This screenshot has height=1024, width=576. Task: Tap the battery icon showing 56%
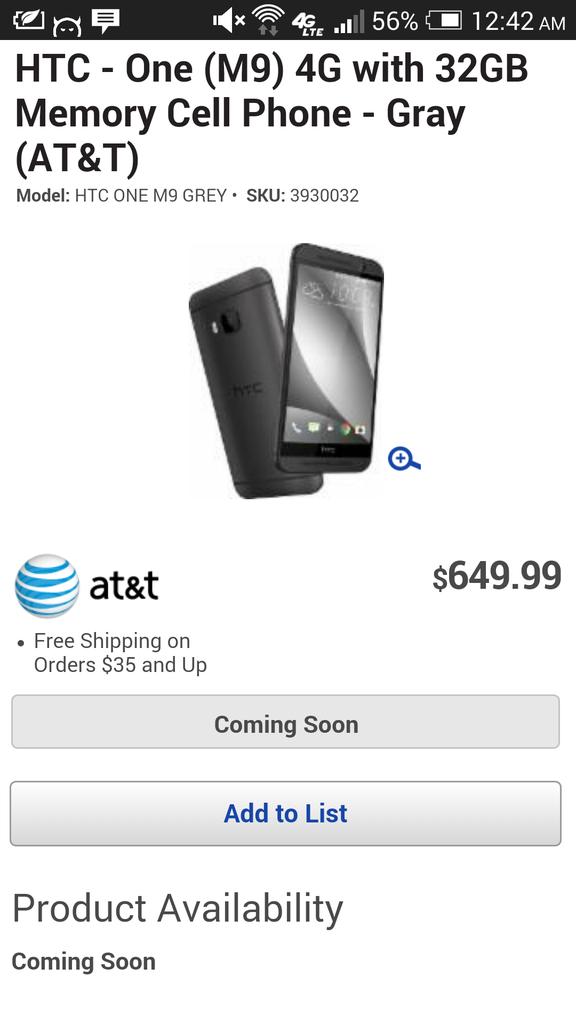coord(444,21)
